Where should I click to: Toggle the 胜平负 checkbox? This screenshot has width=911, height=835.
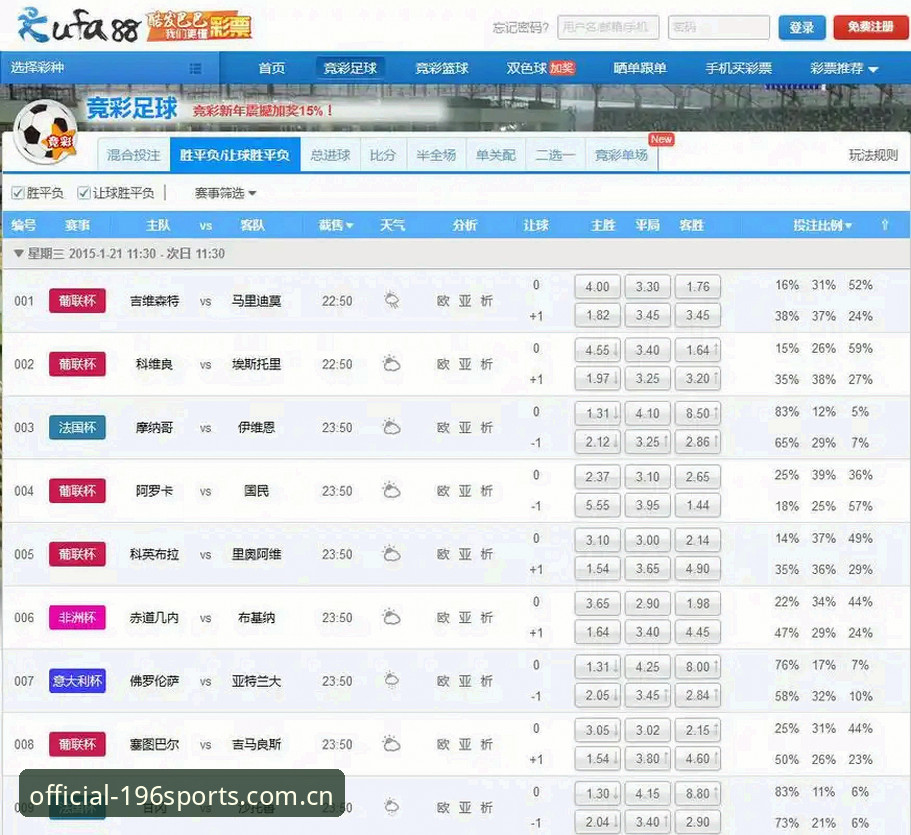tap(18, 193)
